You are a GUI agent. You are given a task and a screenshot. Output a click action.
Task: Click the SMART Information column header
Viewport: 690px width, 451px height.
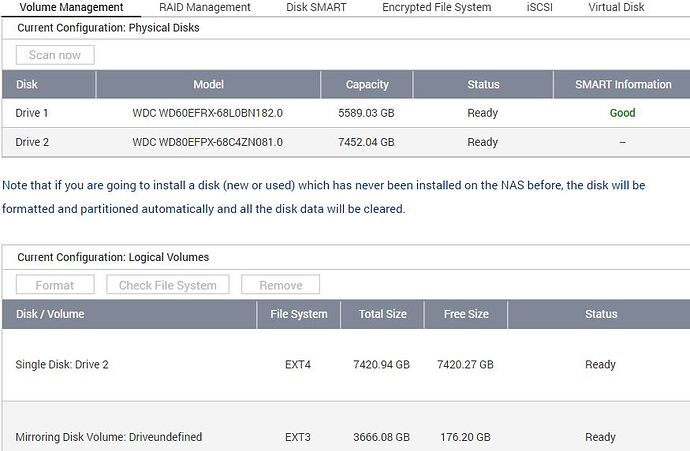(x=622, y=85)
